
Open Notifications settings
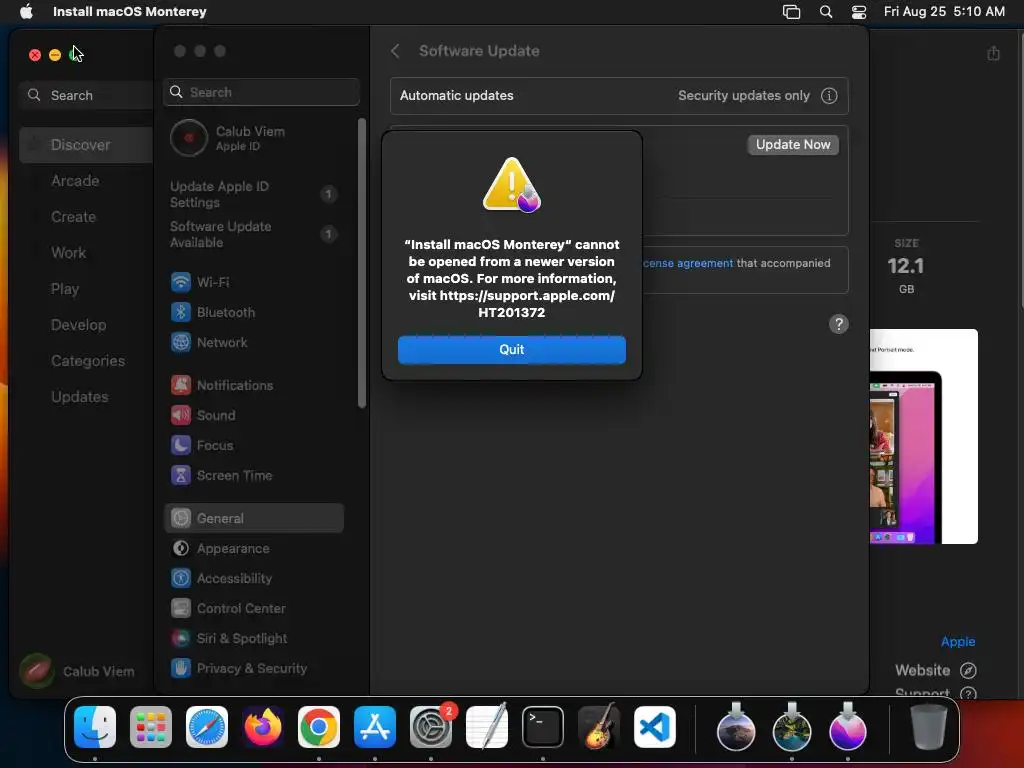[x=253, y=385]
